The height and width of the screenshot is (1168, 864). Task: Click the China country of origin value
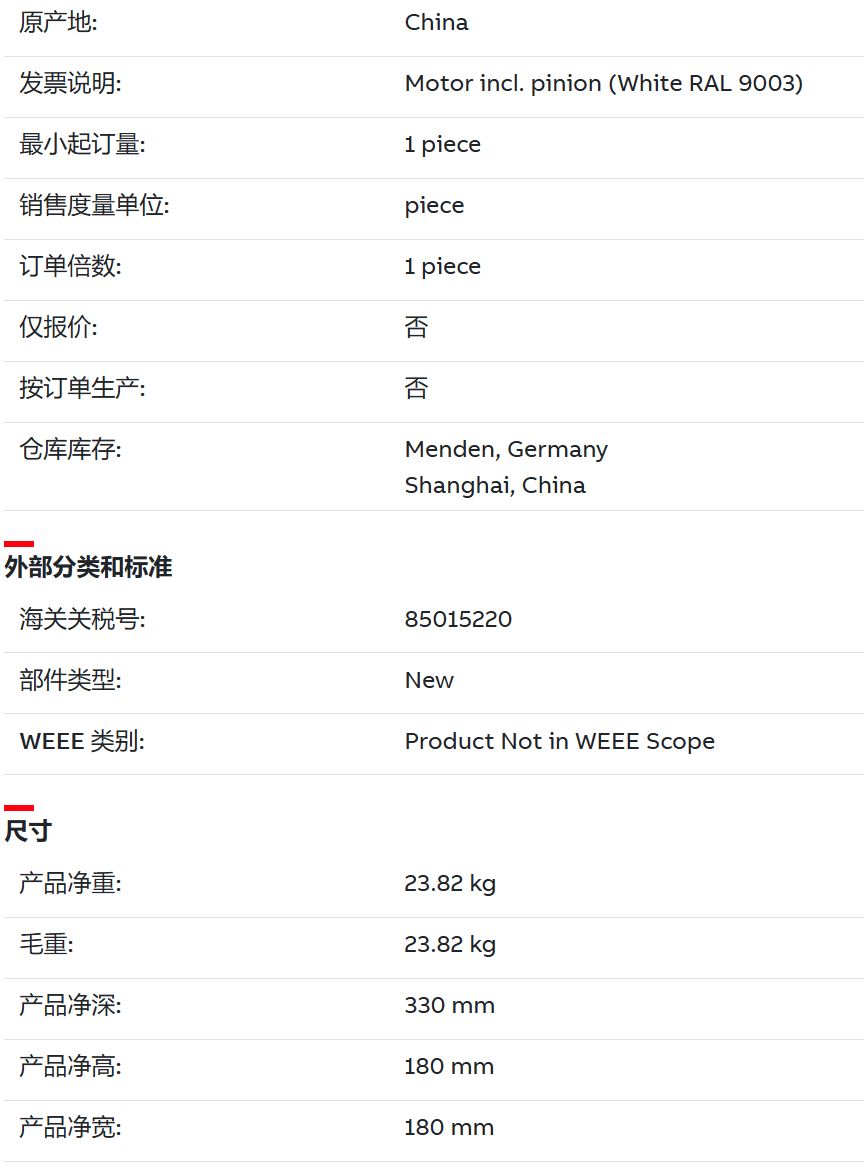[x=436, y=22]
